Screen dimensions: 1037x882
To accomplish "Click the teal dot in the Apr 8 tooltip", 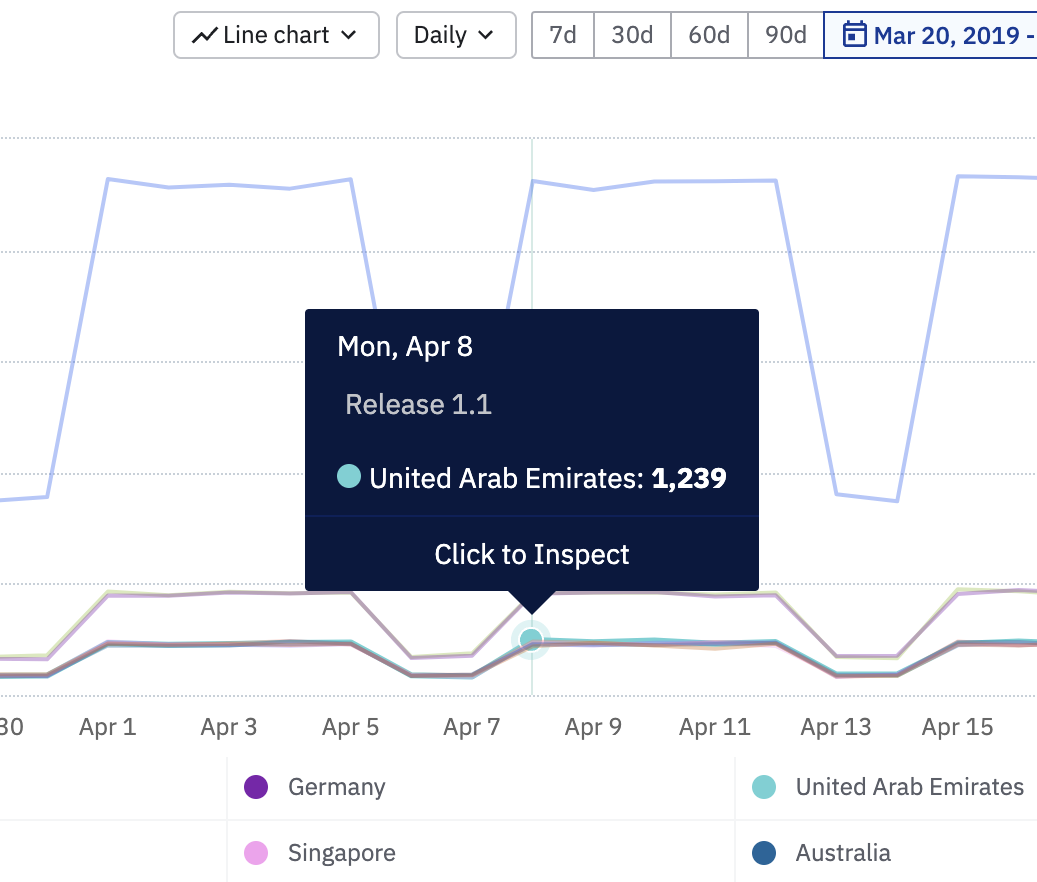I will pyautogui.click(x=348, y=477).
